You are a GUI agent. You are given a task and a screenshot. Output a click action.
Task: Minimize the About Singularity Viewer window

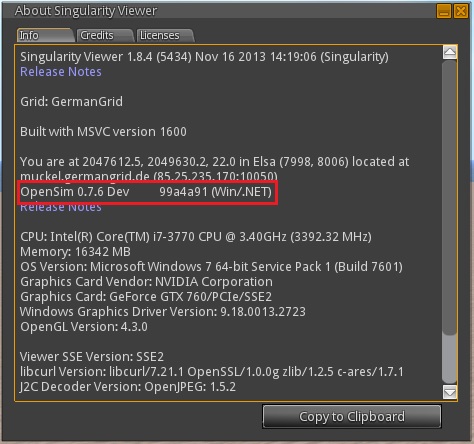tap(444, 11)
